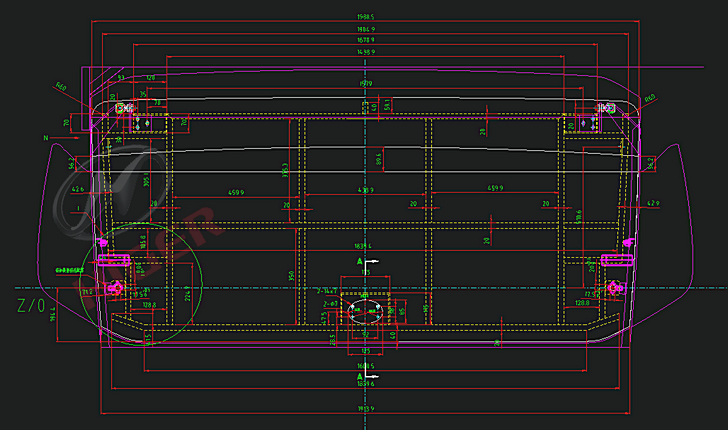Click the top-right R60 radius label

[650, 98]
